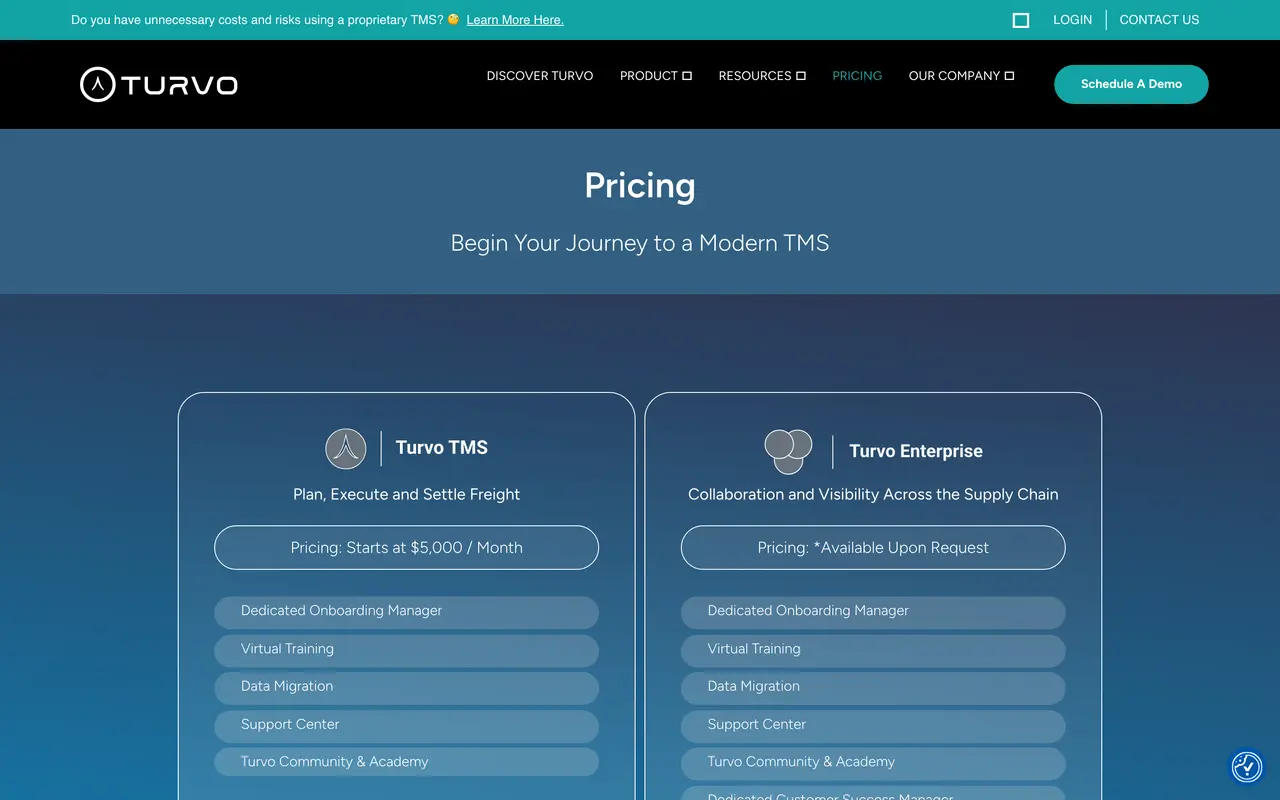Click TMS Support Center row

click(x=407, y=726)
